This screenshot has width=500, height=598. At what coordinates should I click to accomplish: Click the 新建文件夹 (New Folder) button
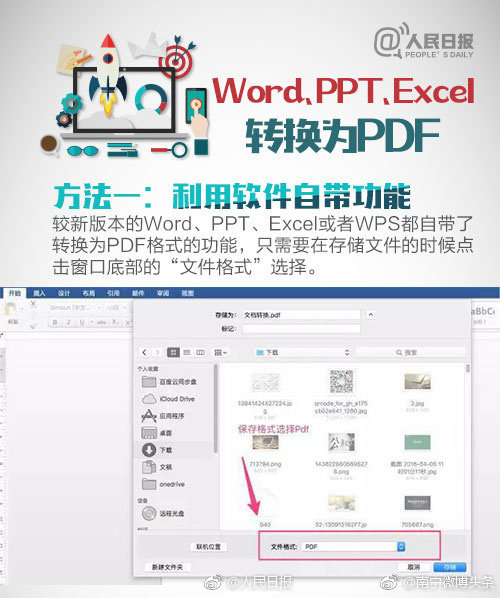point(167,567)
